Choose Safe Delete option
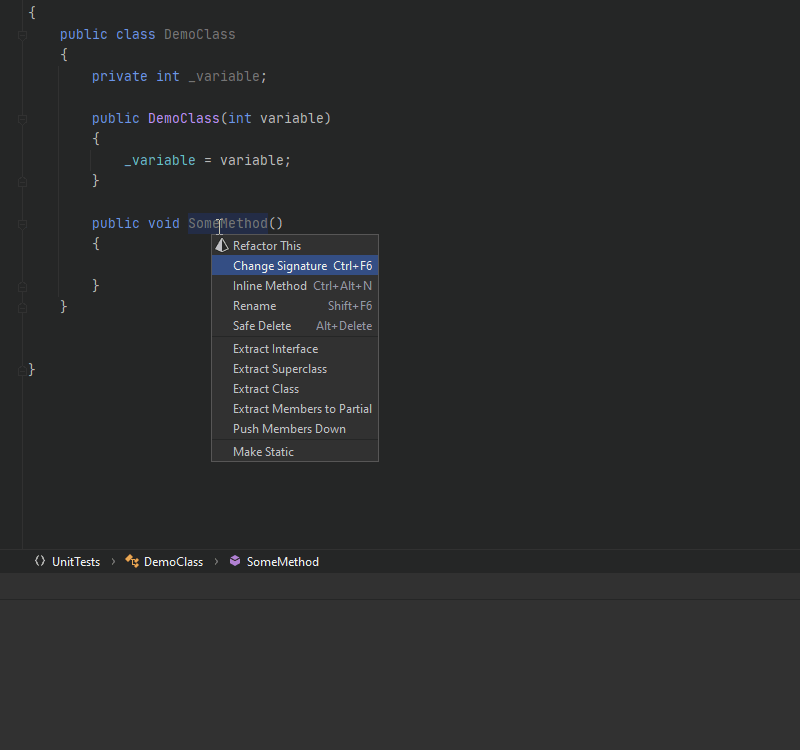This screenshot has width=800, height=750. [295, 326]
